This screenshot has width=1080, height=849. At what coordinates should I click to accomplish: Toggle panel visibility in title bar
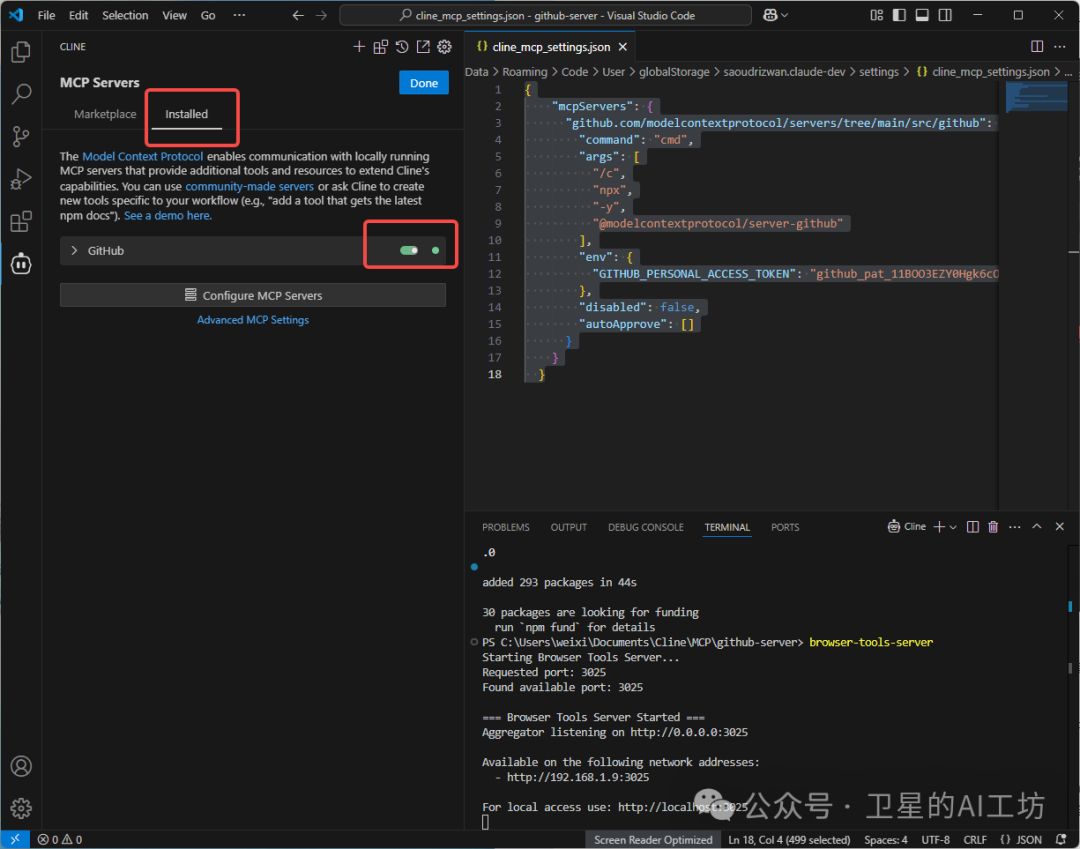(922, 15)
